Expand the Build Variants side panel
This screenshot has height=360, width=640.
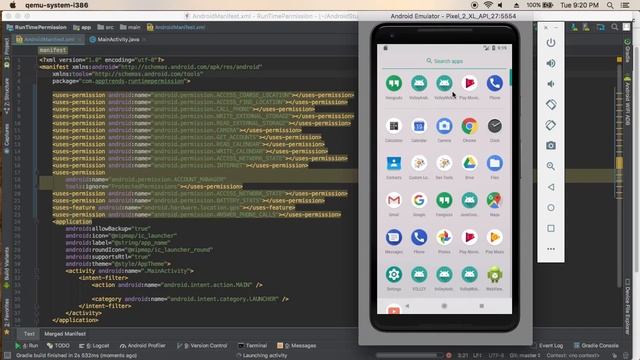(x=7, y=267)
